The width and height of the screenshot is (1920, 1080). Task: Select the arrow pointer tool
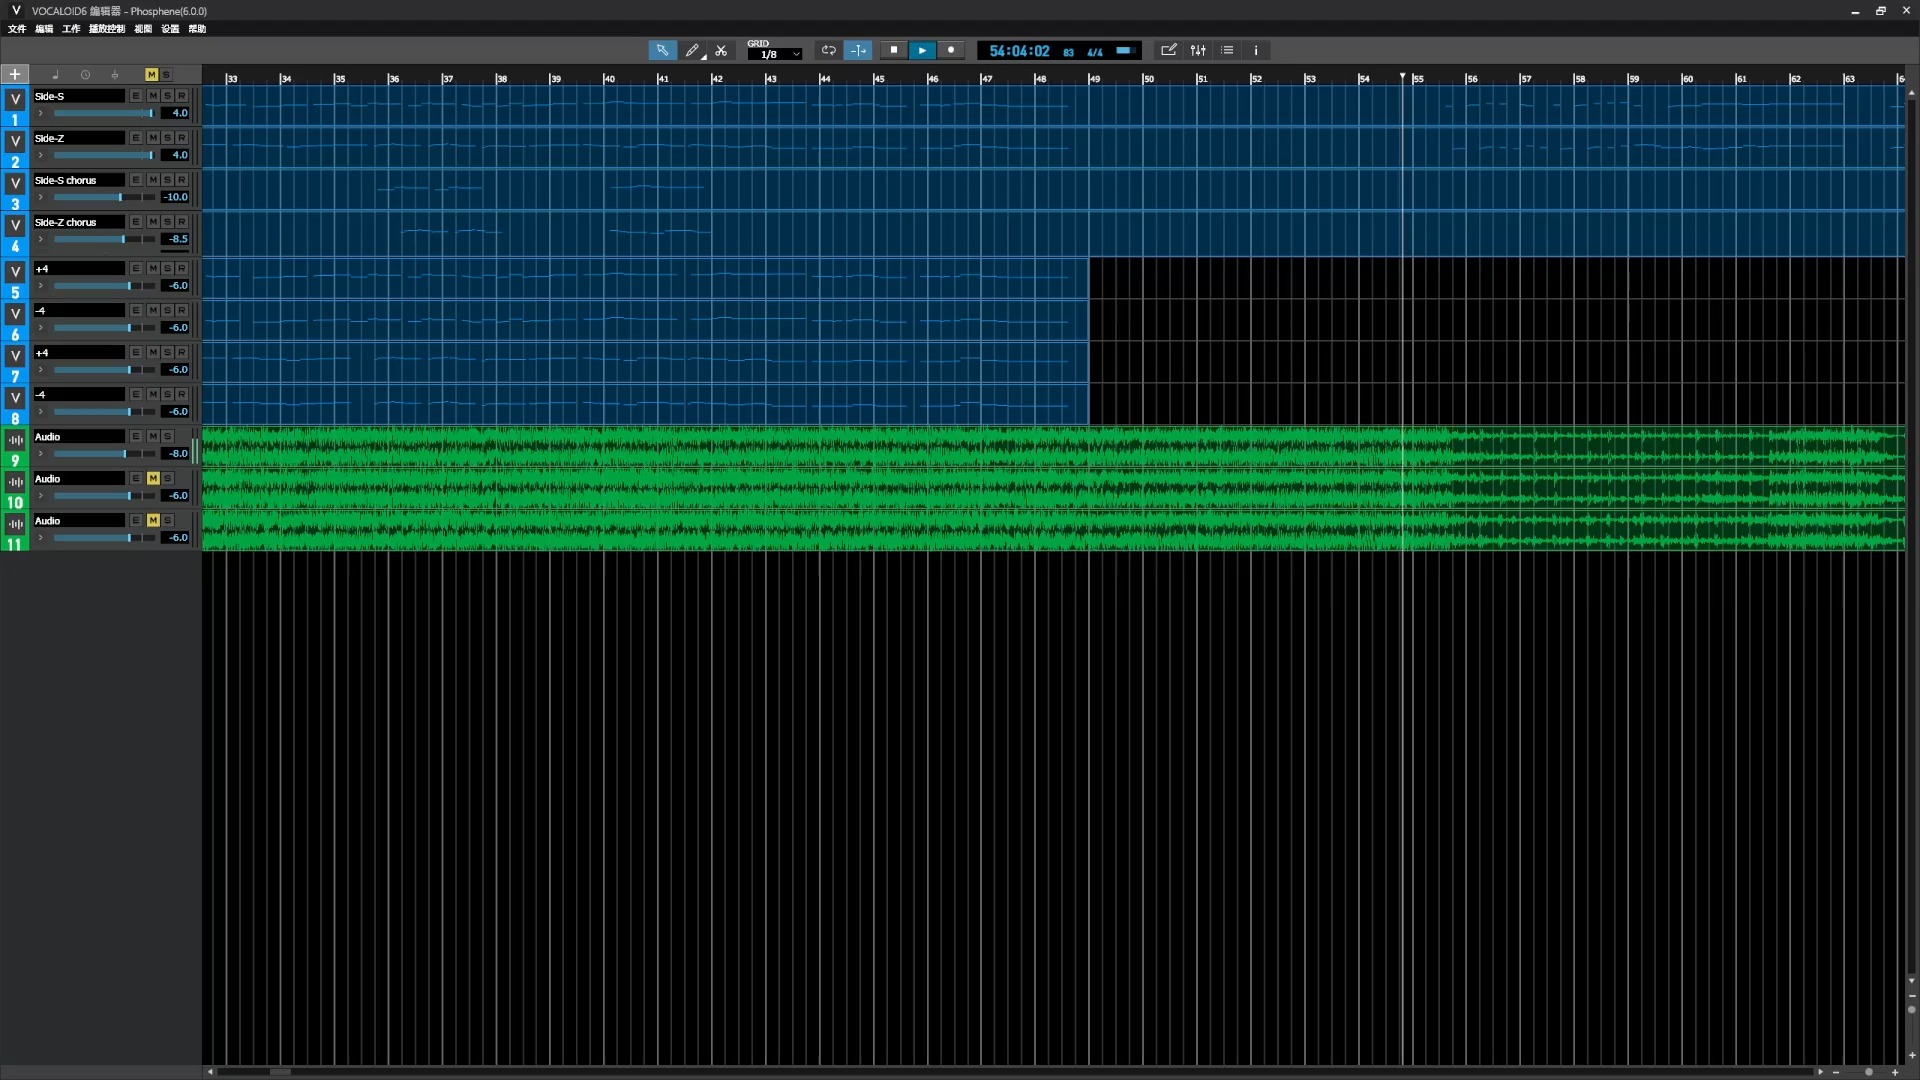pos(662,50)
